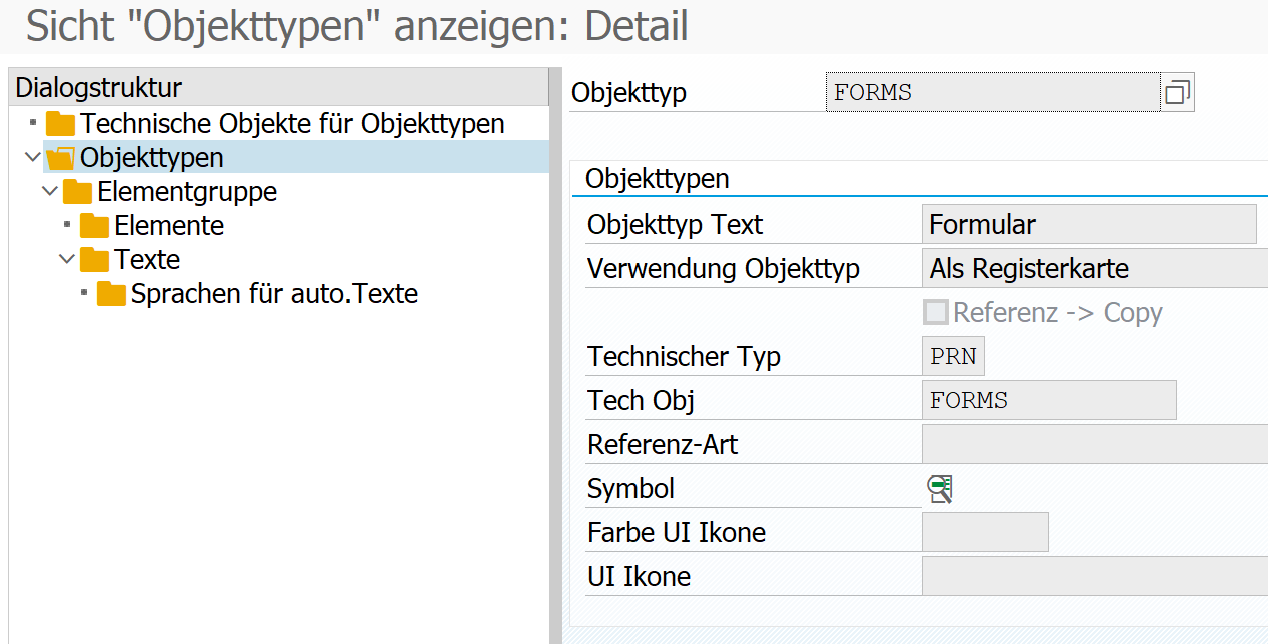
Task: Click the Objekttypen group box title
Action: (657, 179)
